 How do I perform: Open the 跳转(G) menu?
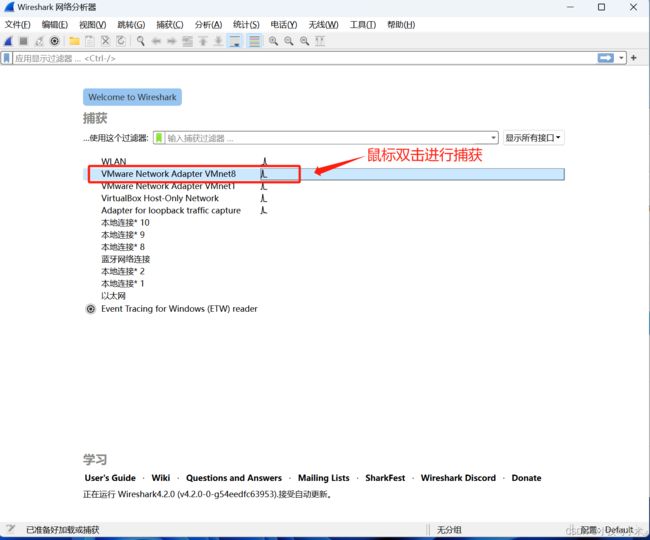pyautogui.click(x=131, y=25)
